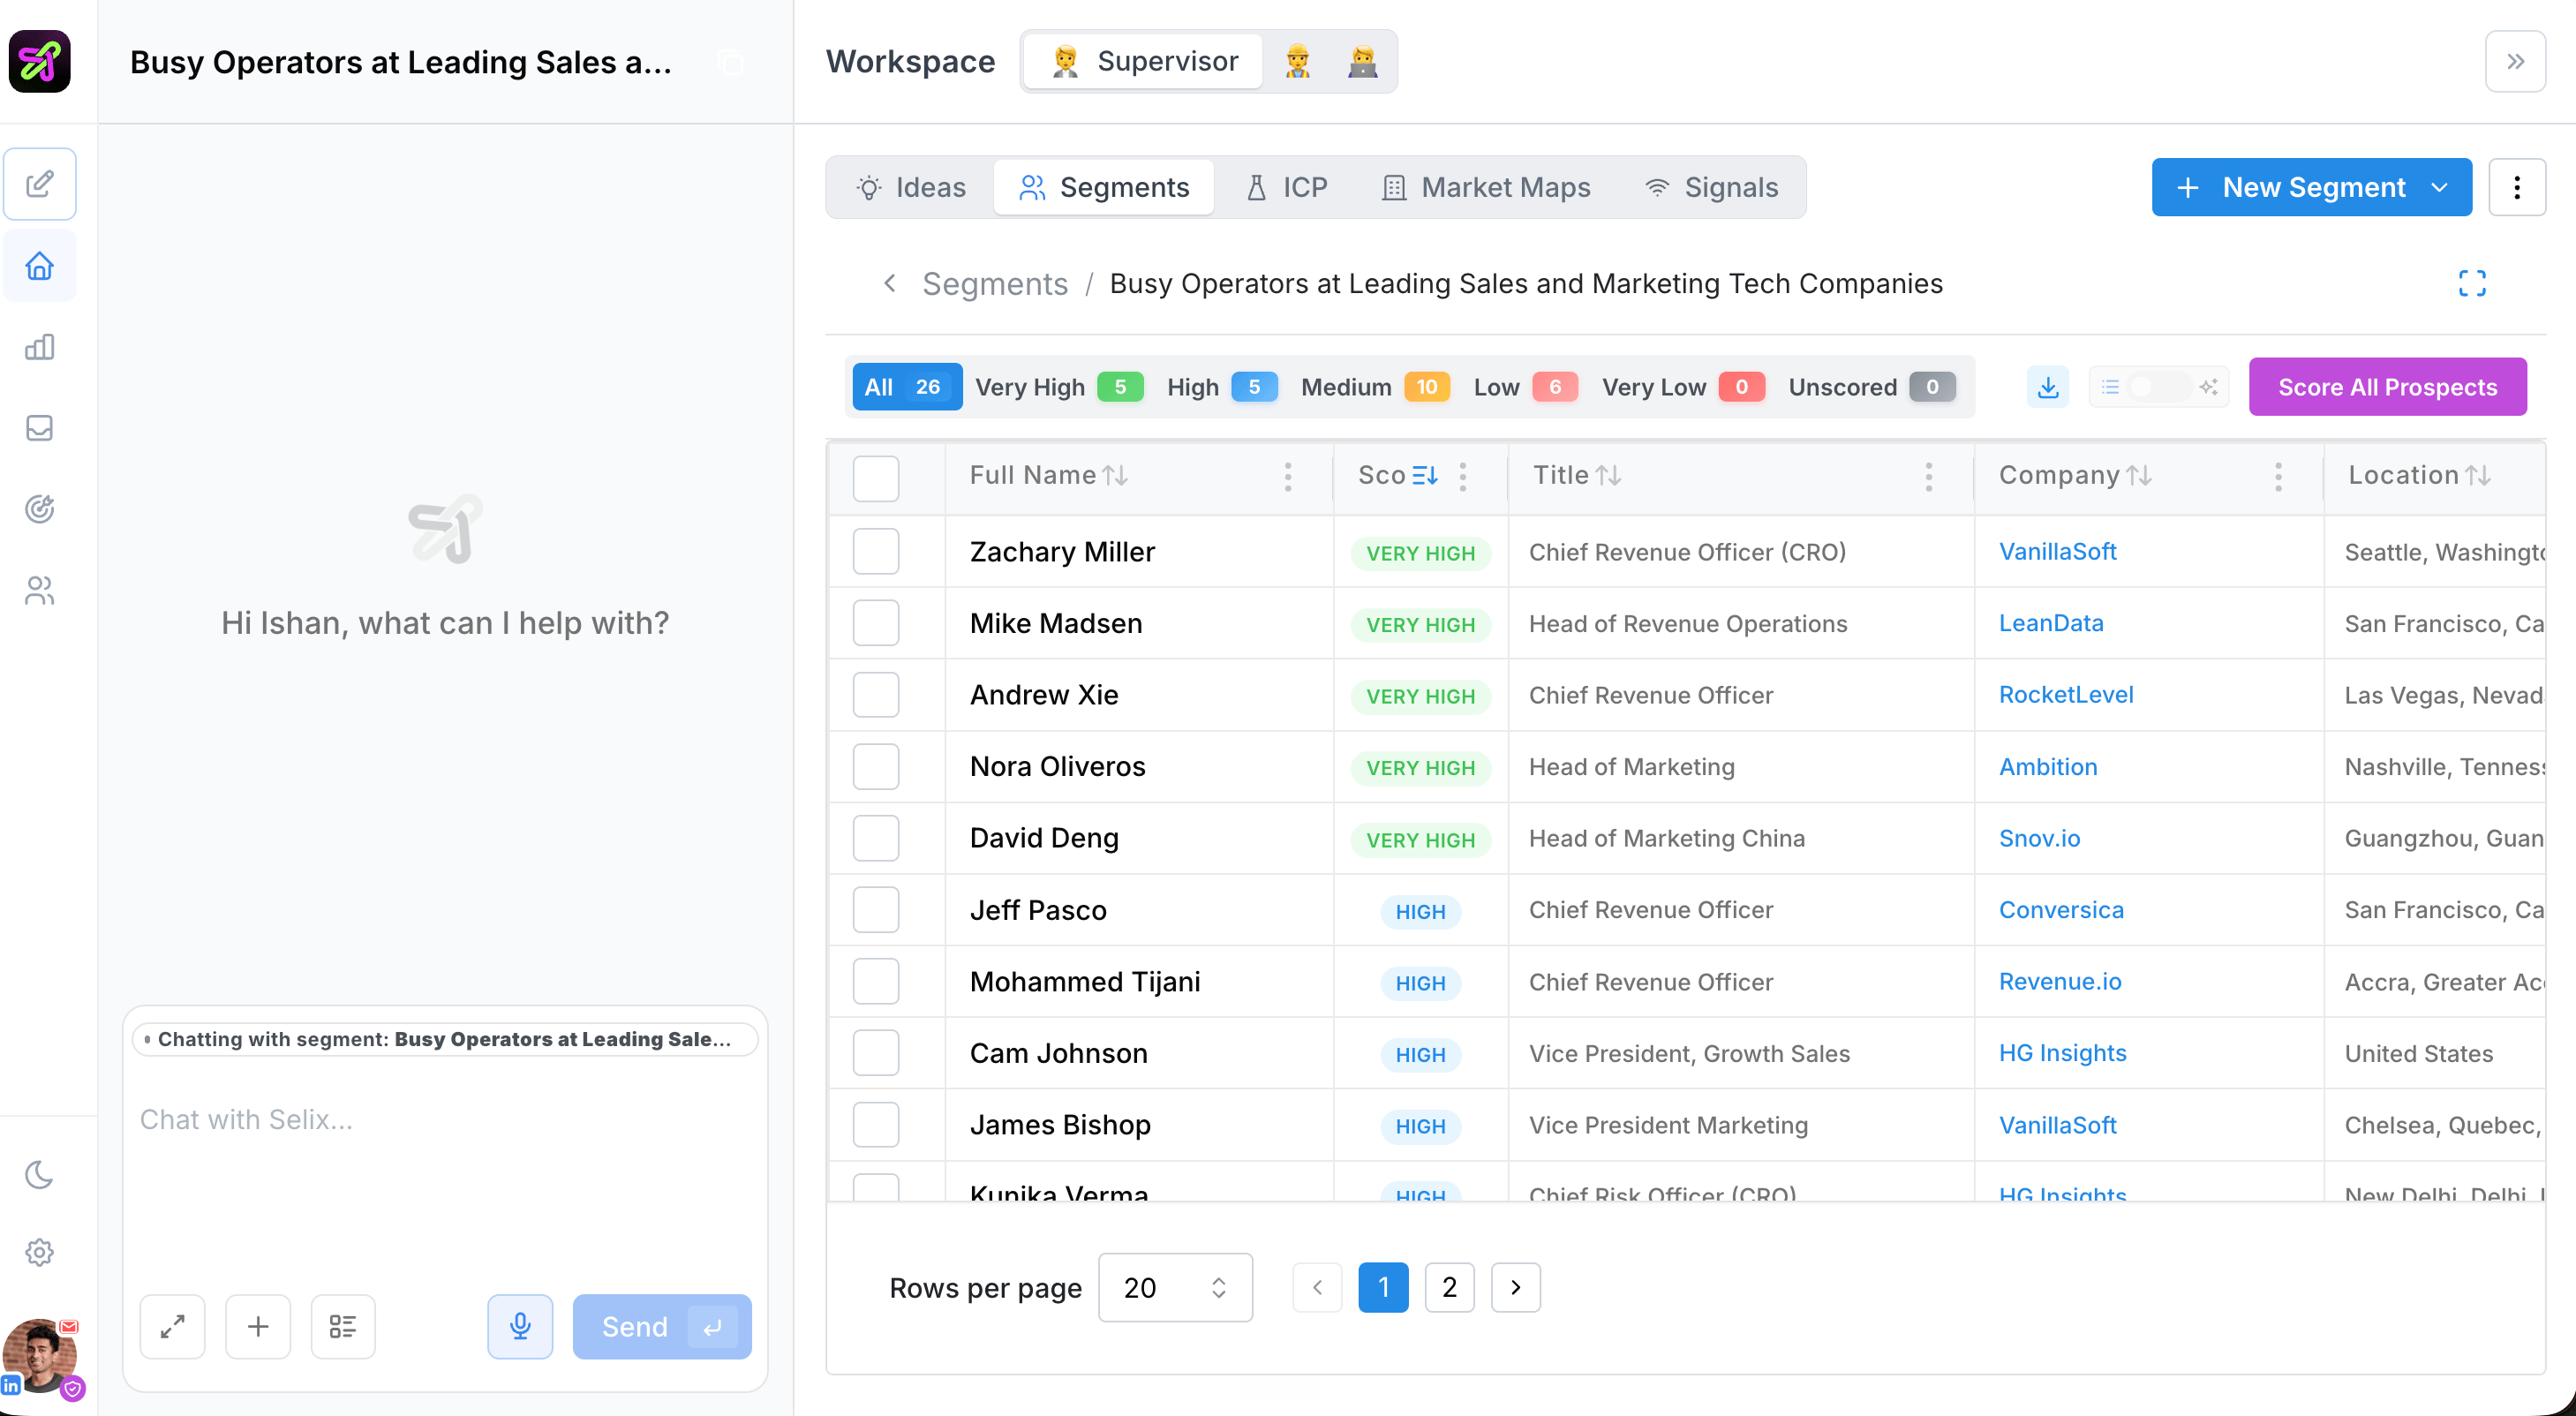The height and width of the screenshot is (1416, 2576).
Task: Click the chatting-with-segment context chip
Action: click(445, 1039)
